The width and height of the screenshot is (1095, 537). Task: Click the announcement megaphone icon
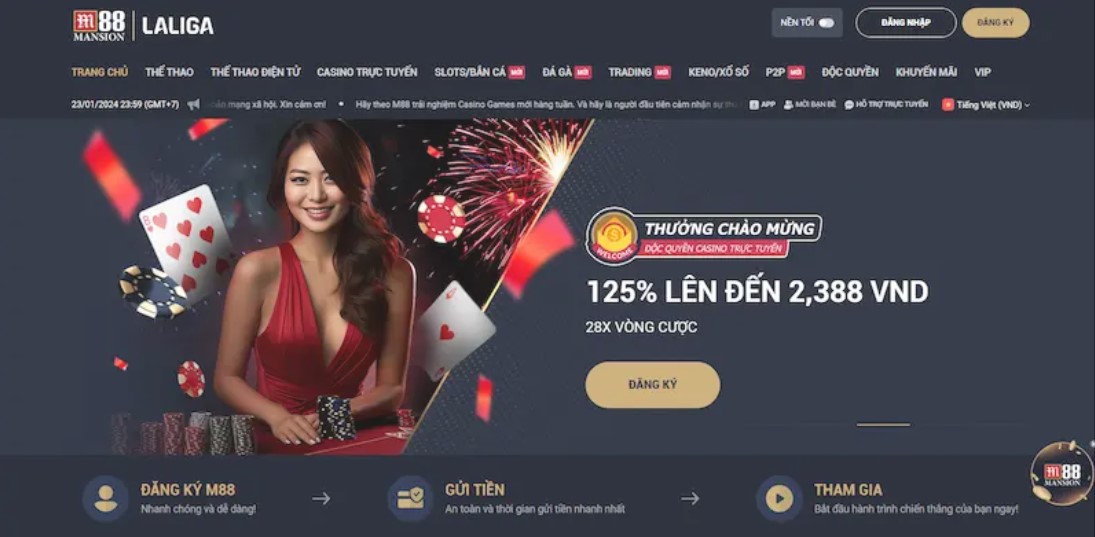193,105
